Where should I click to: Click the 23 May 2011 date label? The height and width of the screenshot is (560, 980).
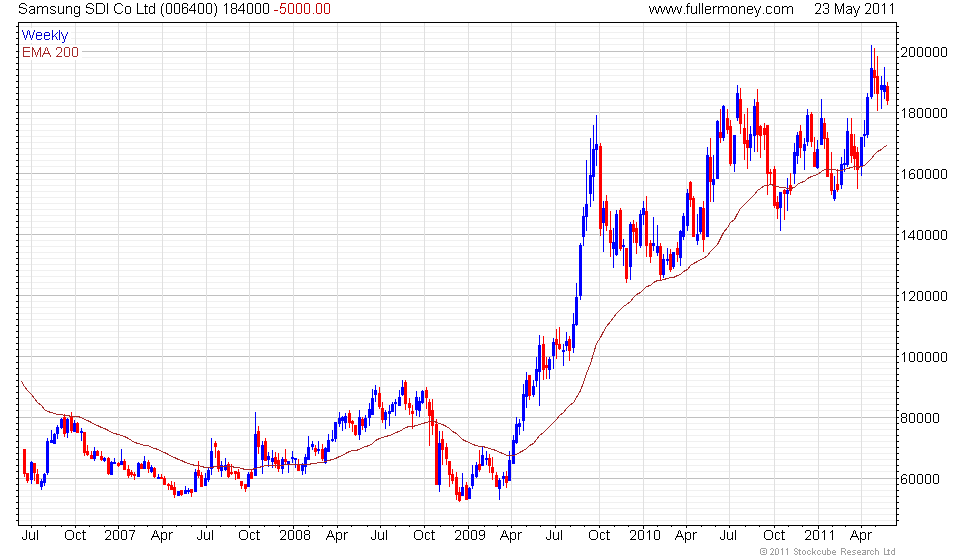point(854,9)
